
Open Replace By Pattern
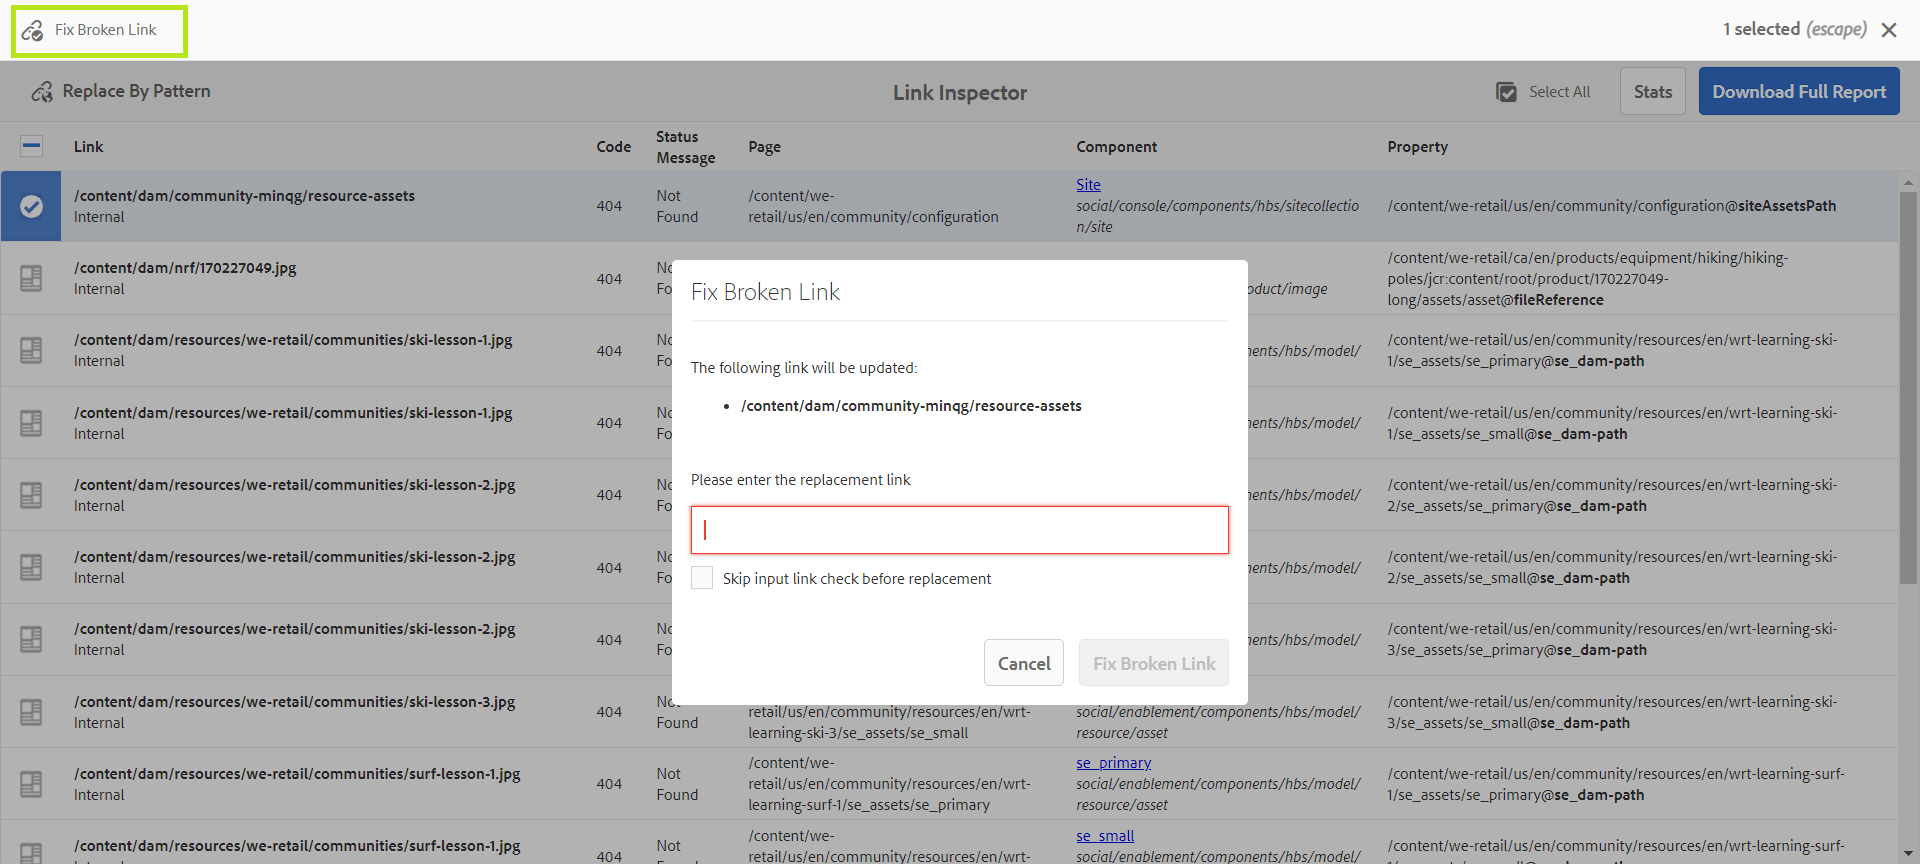click(x=121, y=91)
